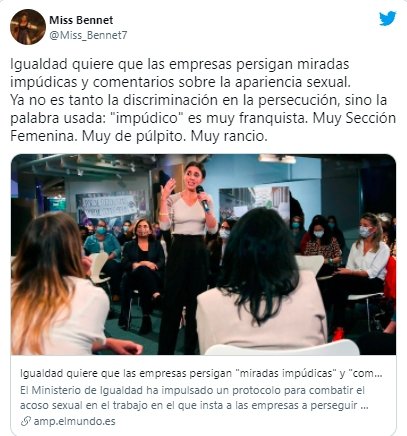
Task: Click the banner sign in the photo background
Action: (x=109, y=206)
